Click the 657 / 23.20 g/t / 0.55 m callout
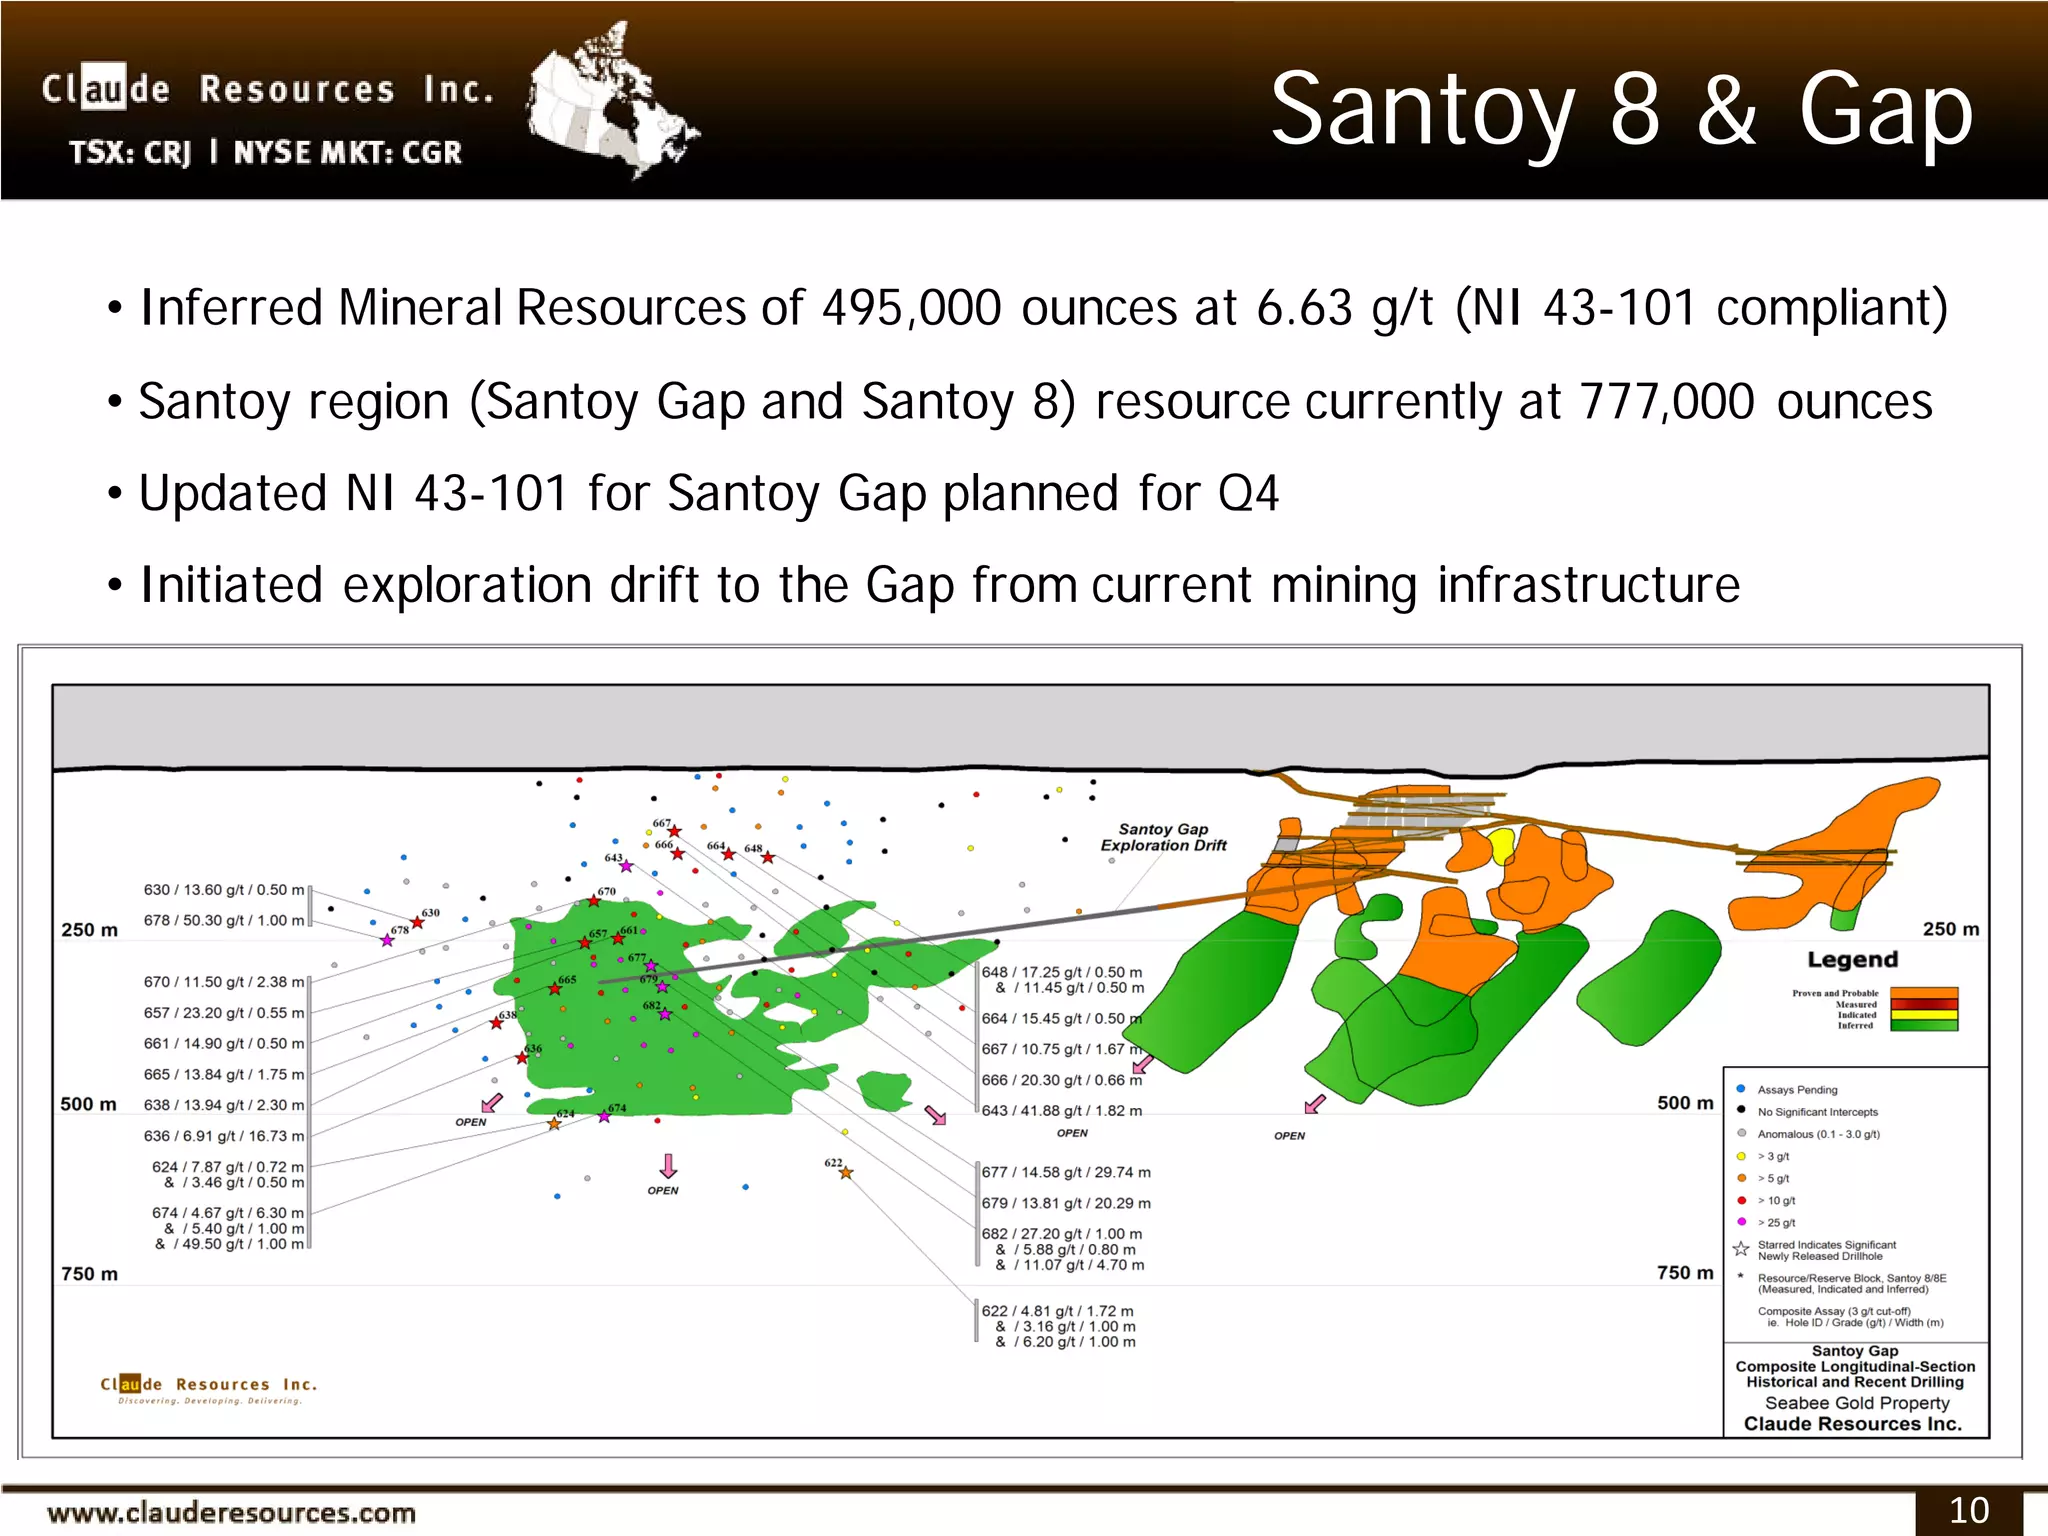 [224, 1013]
